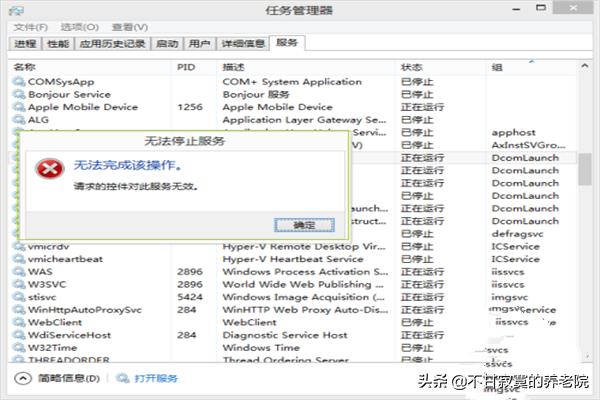
Task: Click the Task Manager title bar icon
Action: pyautogui.click(x=16, y=11)
